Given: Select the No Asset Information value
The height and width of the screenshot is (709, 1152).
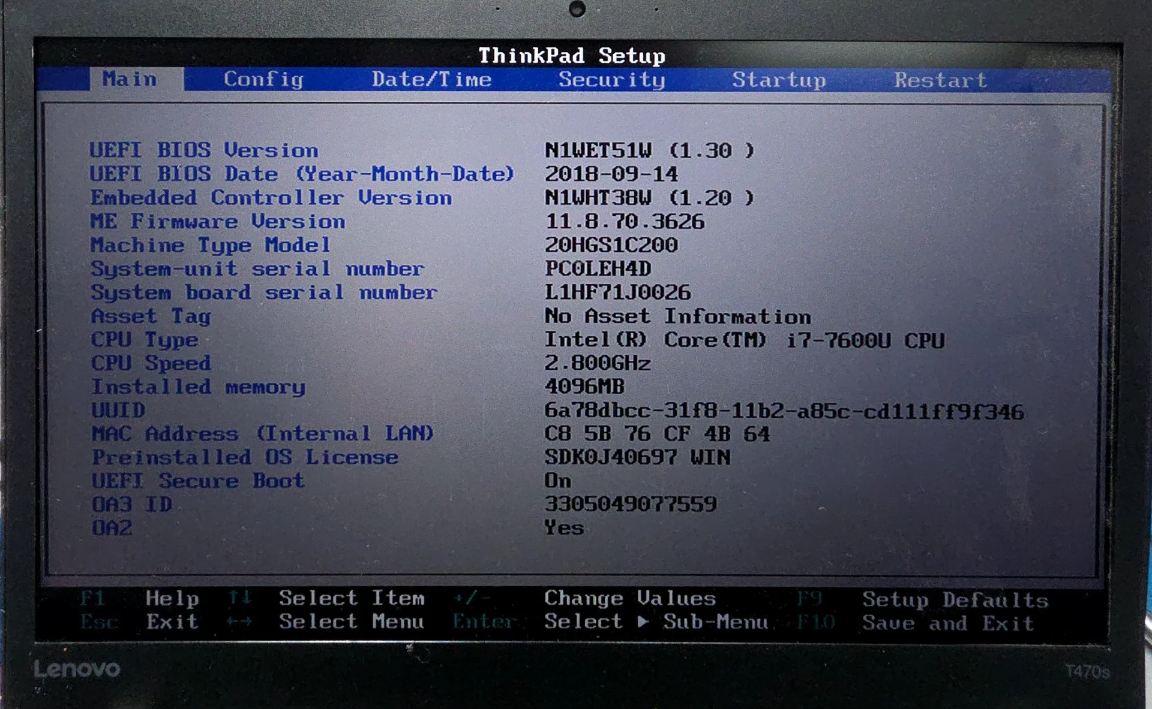Looking at the screenshot, I should [677, 317].
